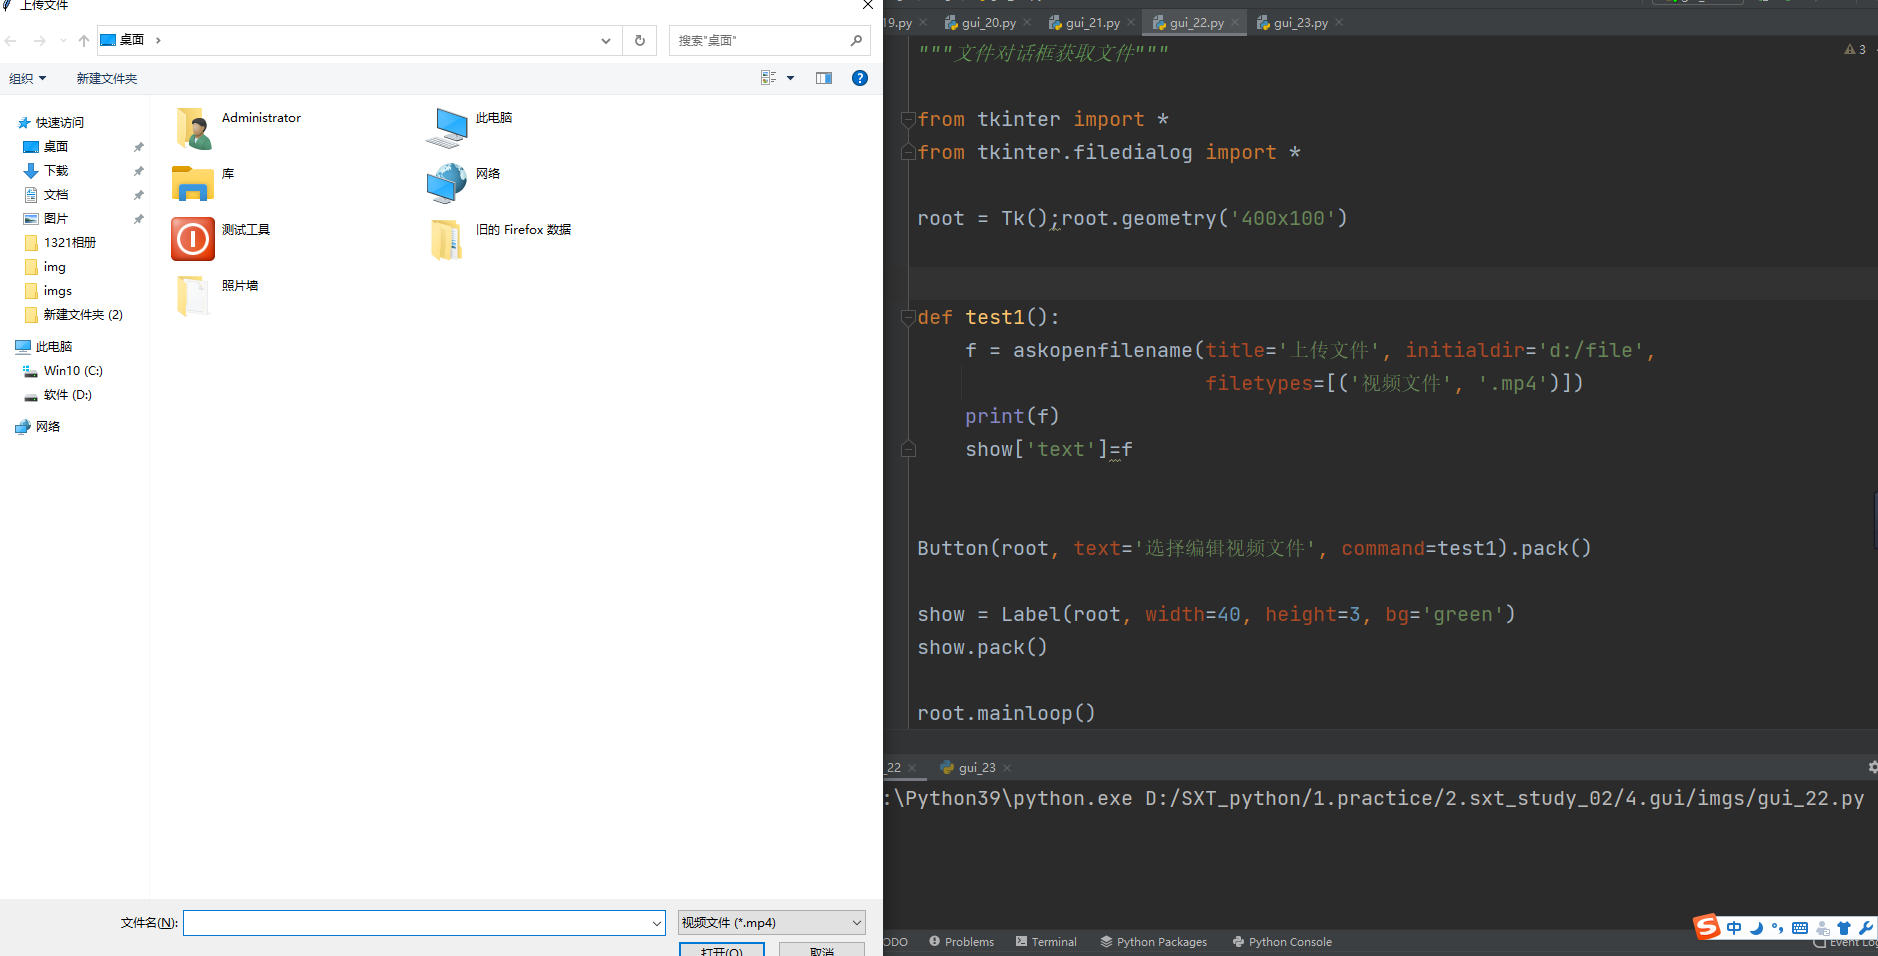Click the magnifier icon in search box
1878x956 pixels.
[856, 41]
